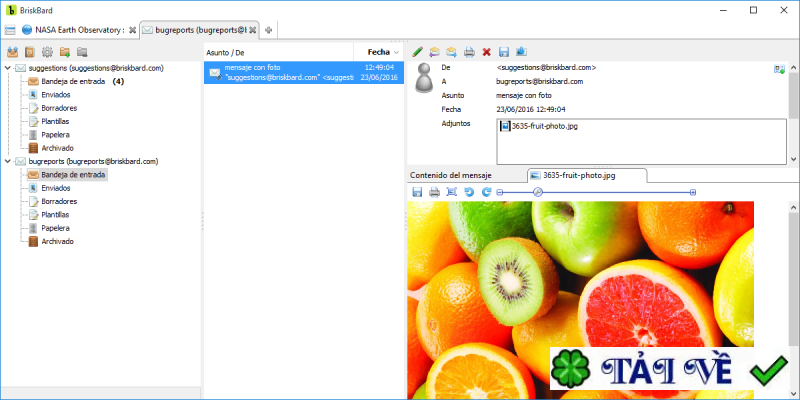Click the sender avatar picture
This screenshot has width=800, height=400.
[x=424, y=79]
